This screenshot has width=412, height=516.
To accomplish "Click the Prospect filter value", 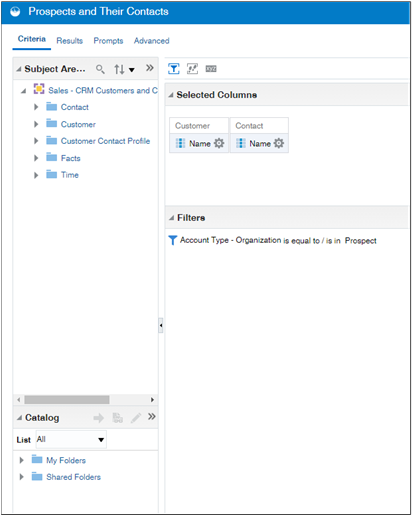I will tap(360, 241).
